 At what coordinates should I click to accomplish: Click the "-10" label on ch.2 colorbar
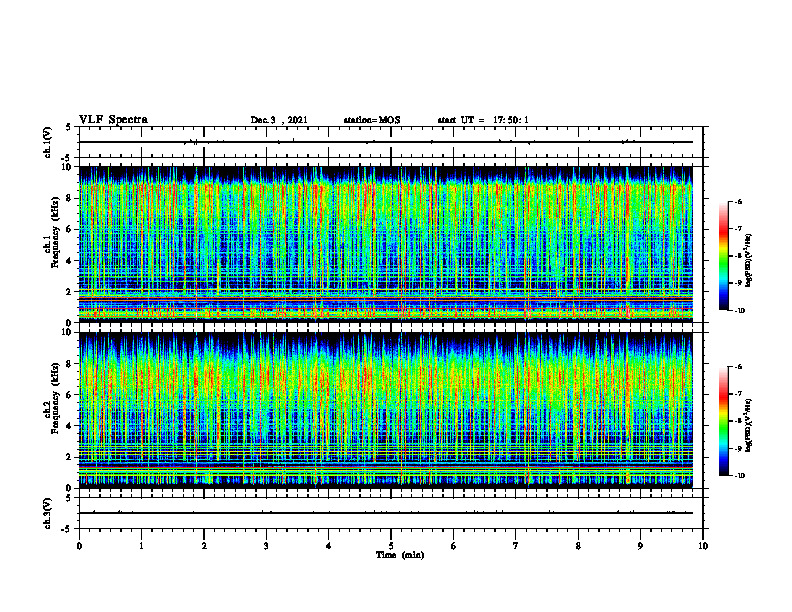739,476
